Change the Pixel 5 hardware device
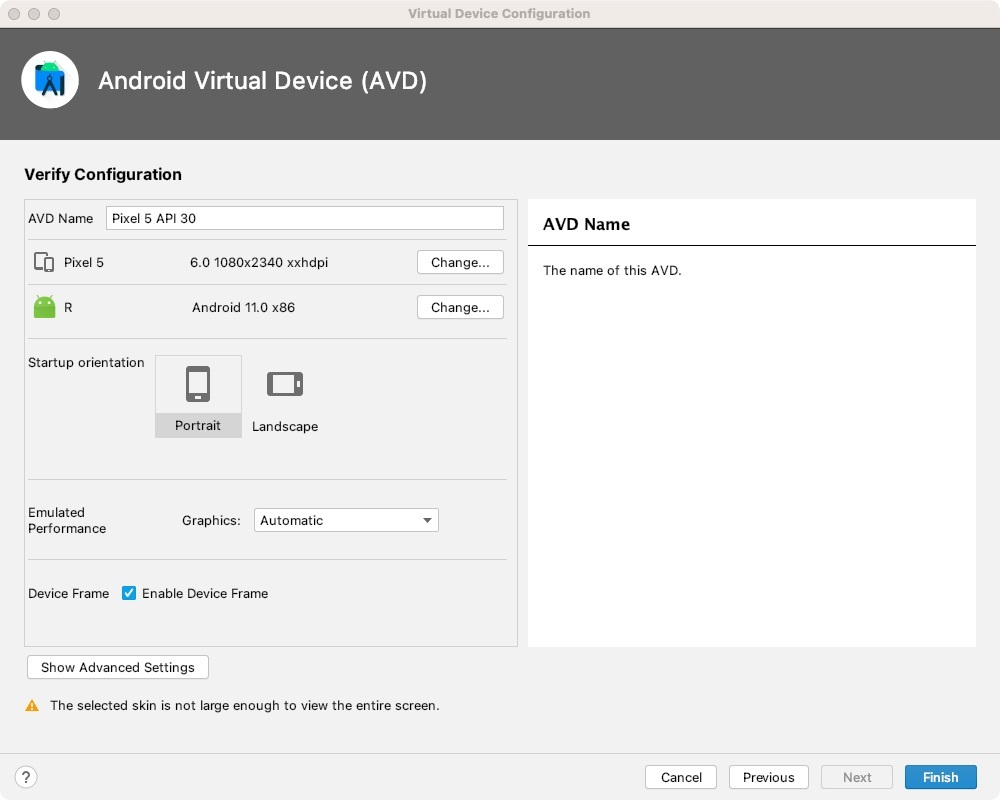Image resolution: width=1000 pixels, height=800 pixels. click(x=460, y=262)
